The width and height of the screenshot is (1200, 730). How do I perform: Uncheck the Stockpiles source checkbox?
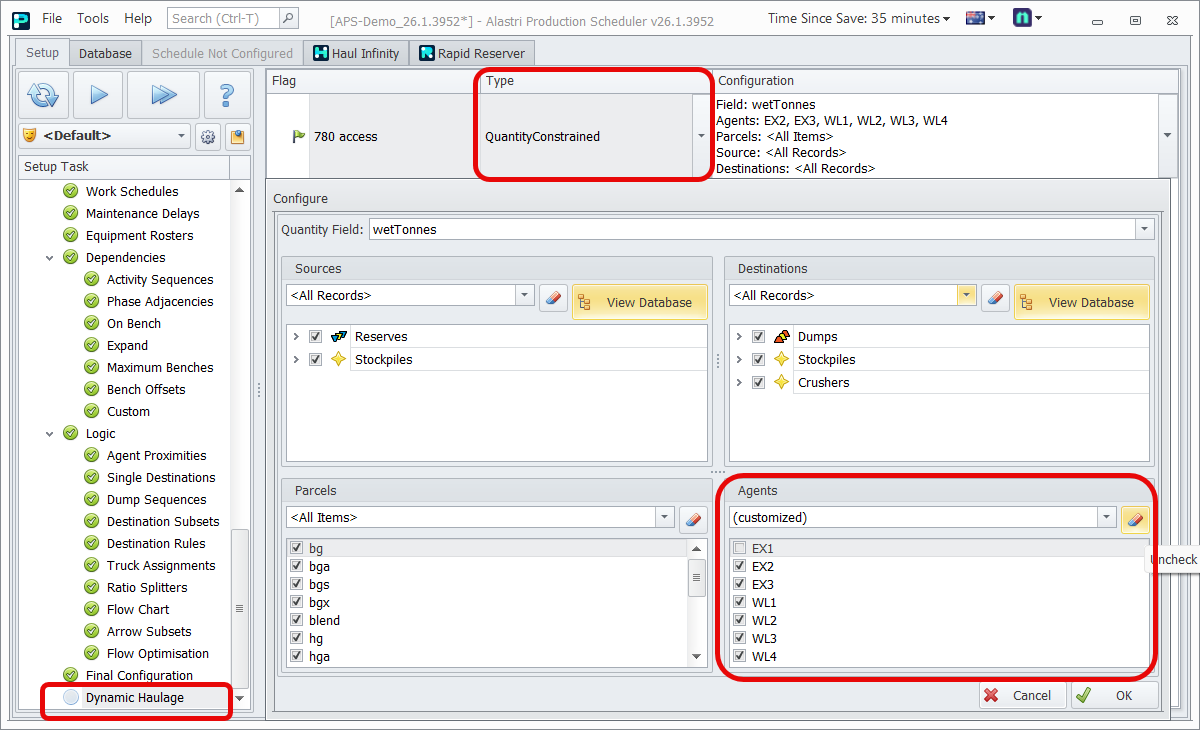pyautogui.click(x=316, y=359)
